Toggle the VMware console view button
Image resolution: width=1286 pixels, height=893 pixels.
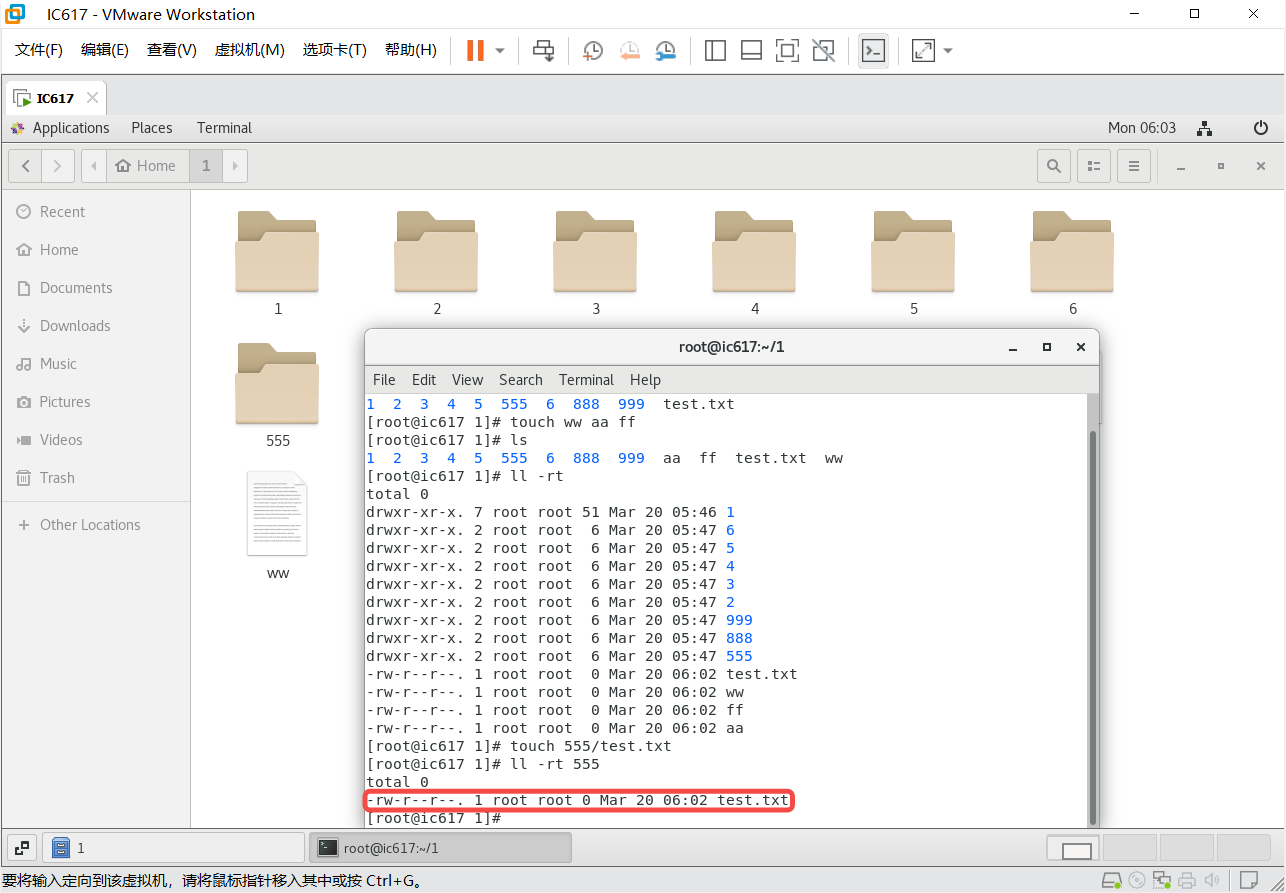(x=873, y=50)
